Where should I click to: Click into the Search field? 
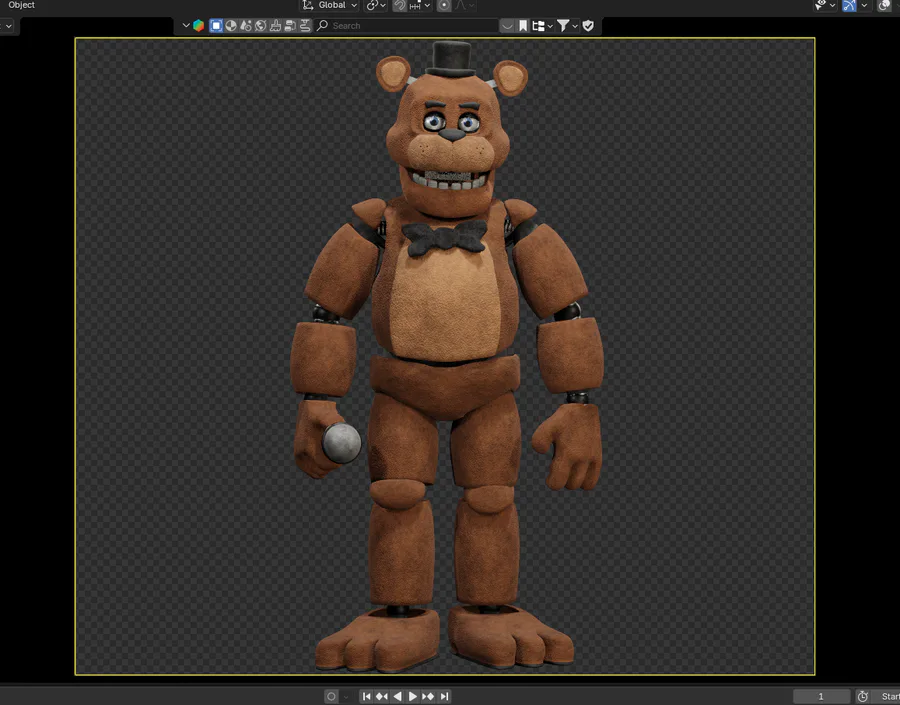(x=406, y=25)
